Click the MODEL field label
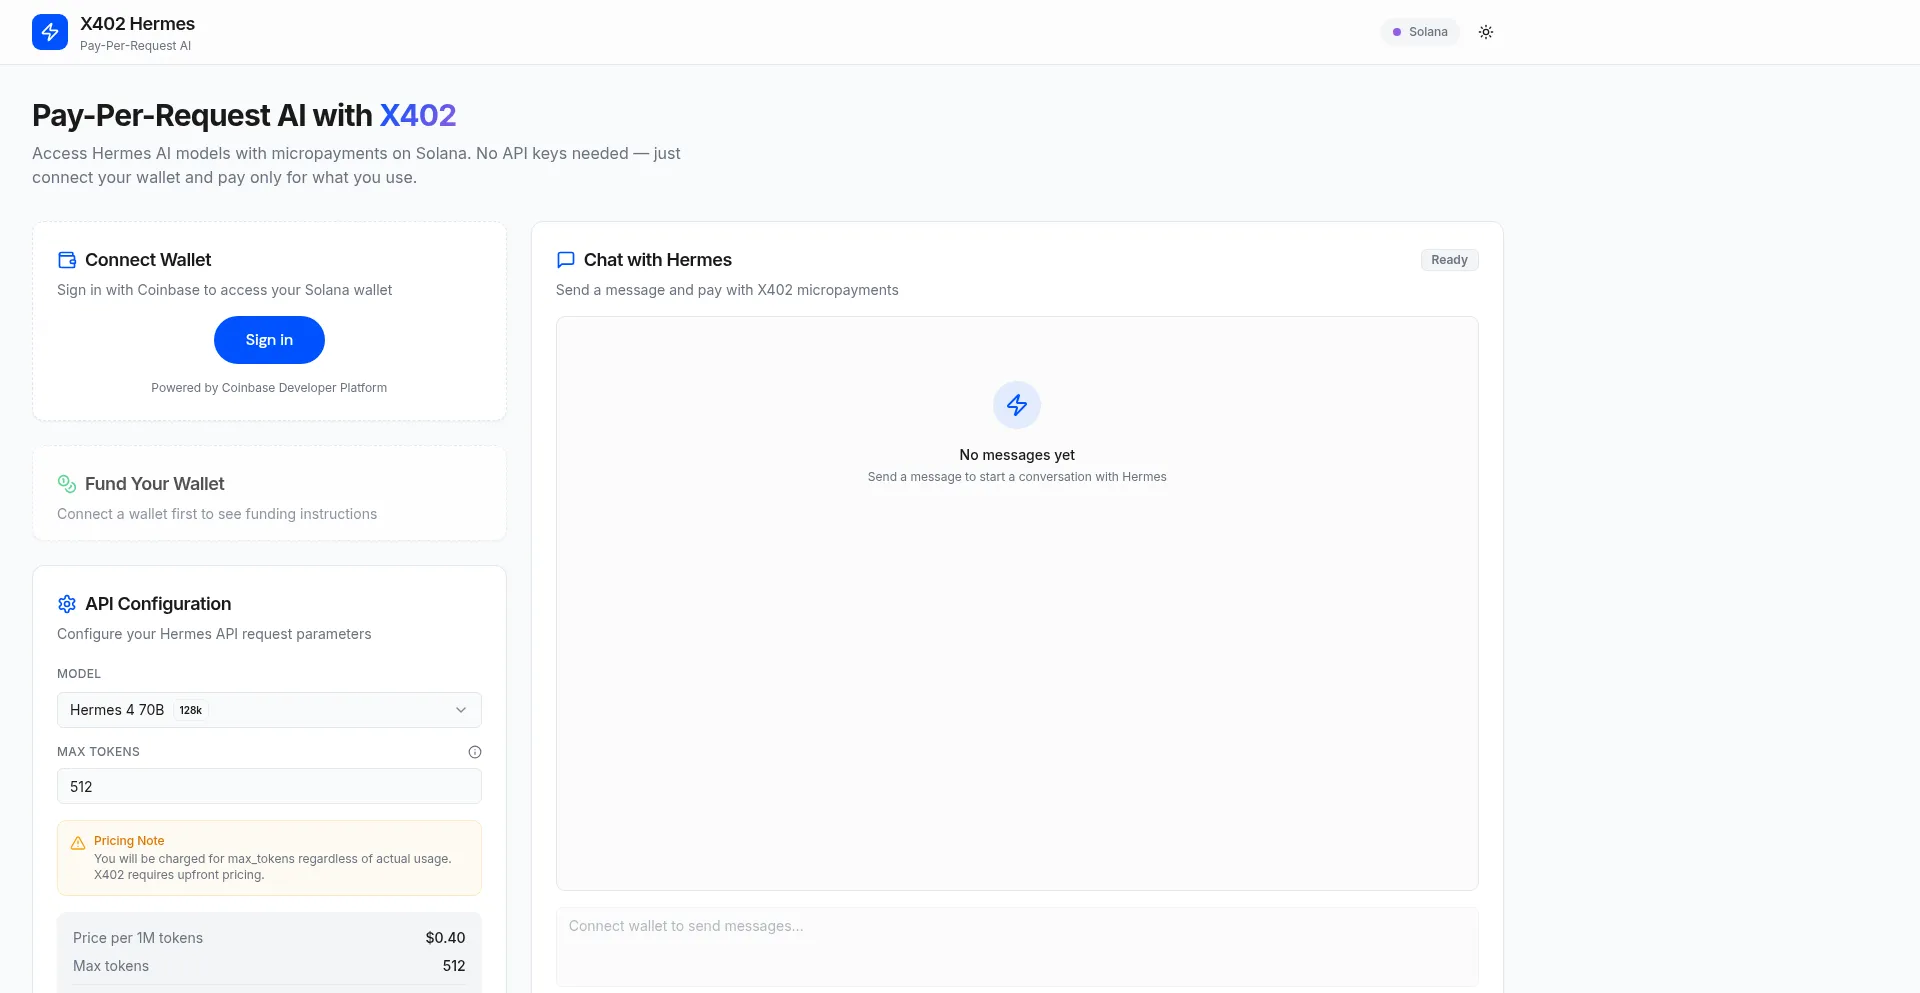Viewport: 1920px width, 993px height. coord(79,674)
